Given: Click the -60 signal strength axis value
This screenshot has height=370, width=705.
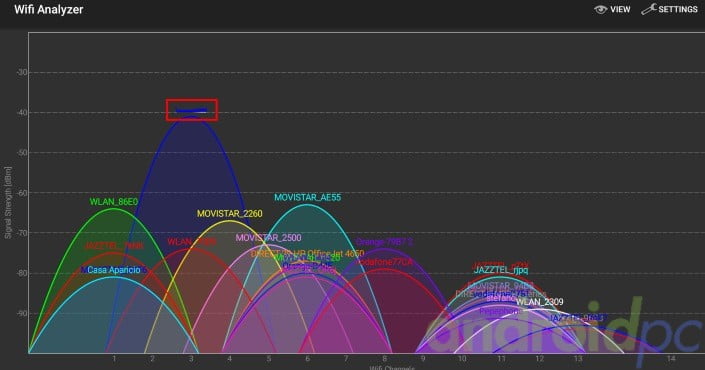Looking at the screenshot, I should click(x=22, y=193).
